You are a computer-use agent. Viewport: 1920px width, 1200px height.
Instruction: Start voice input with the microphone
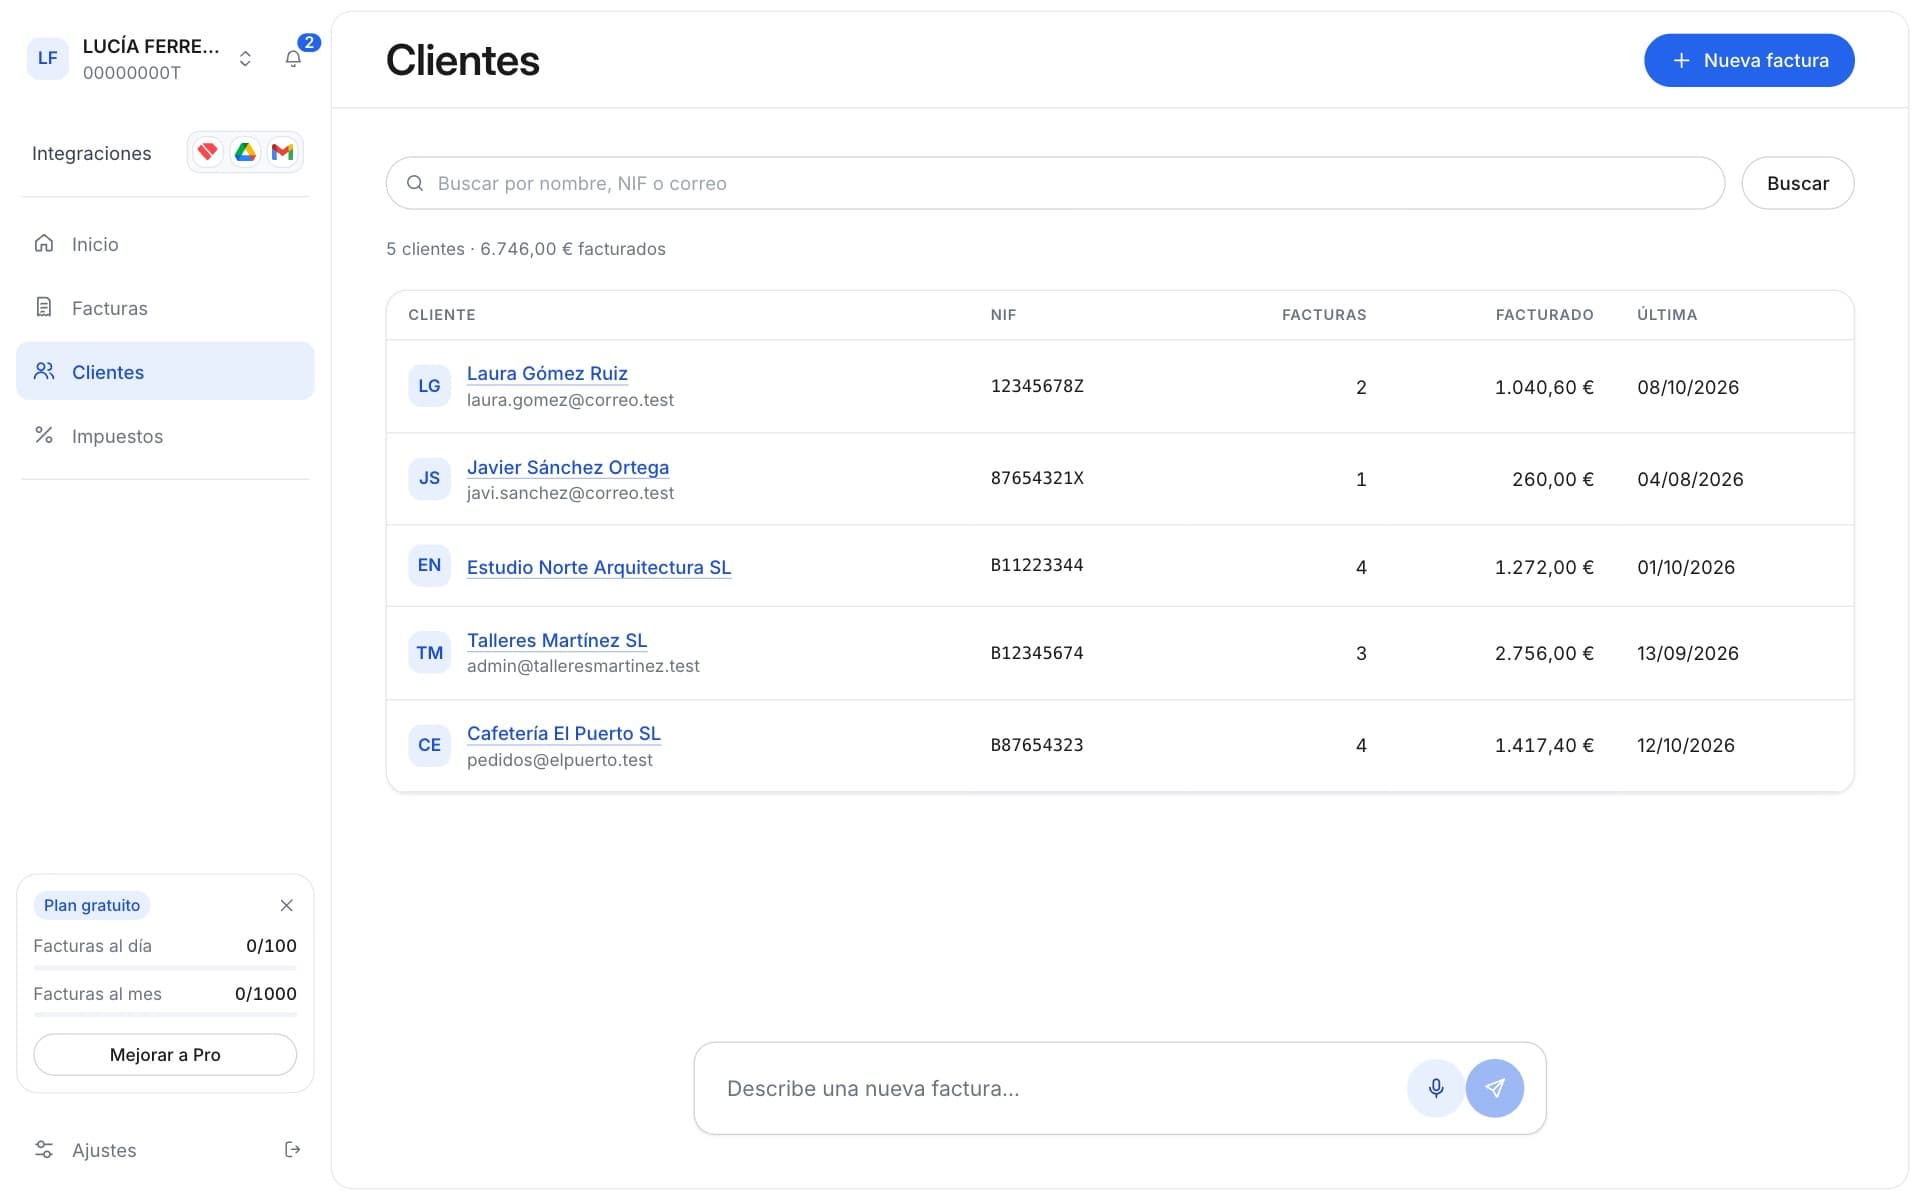click(1435, 1088)
